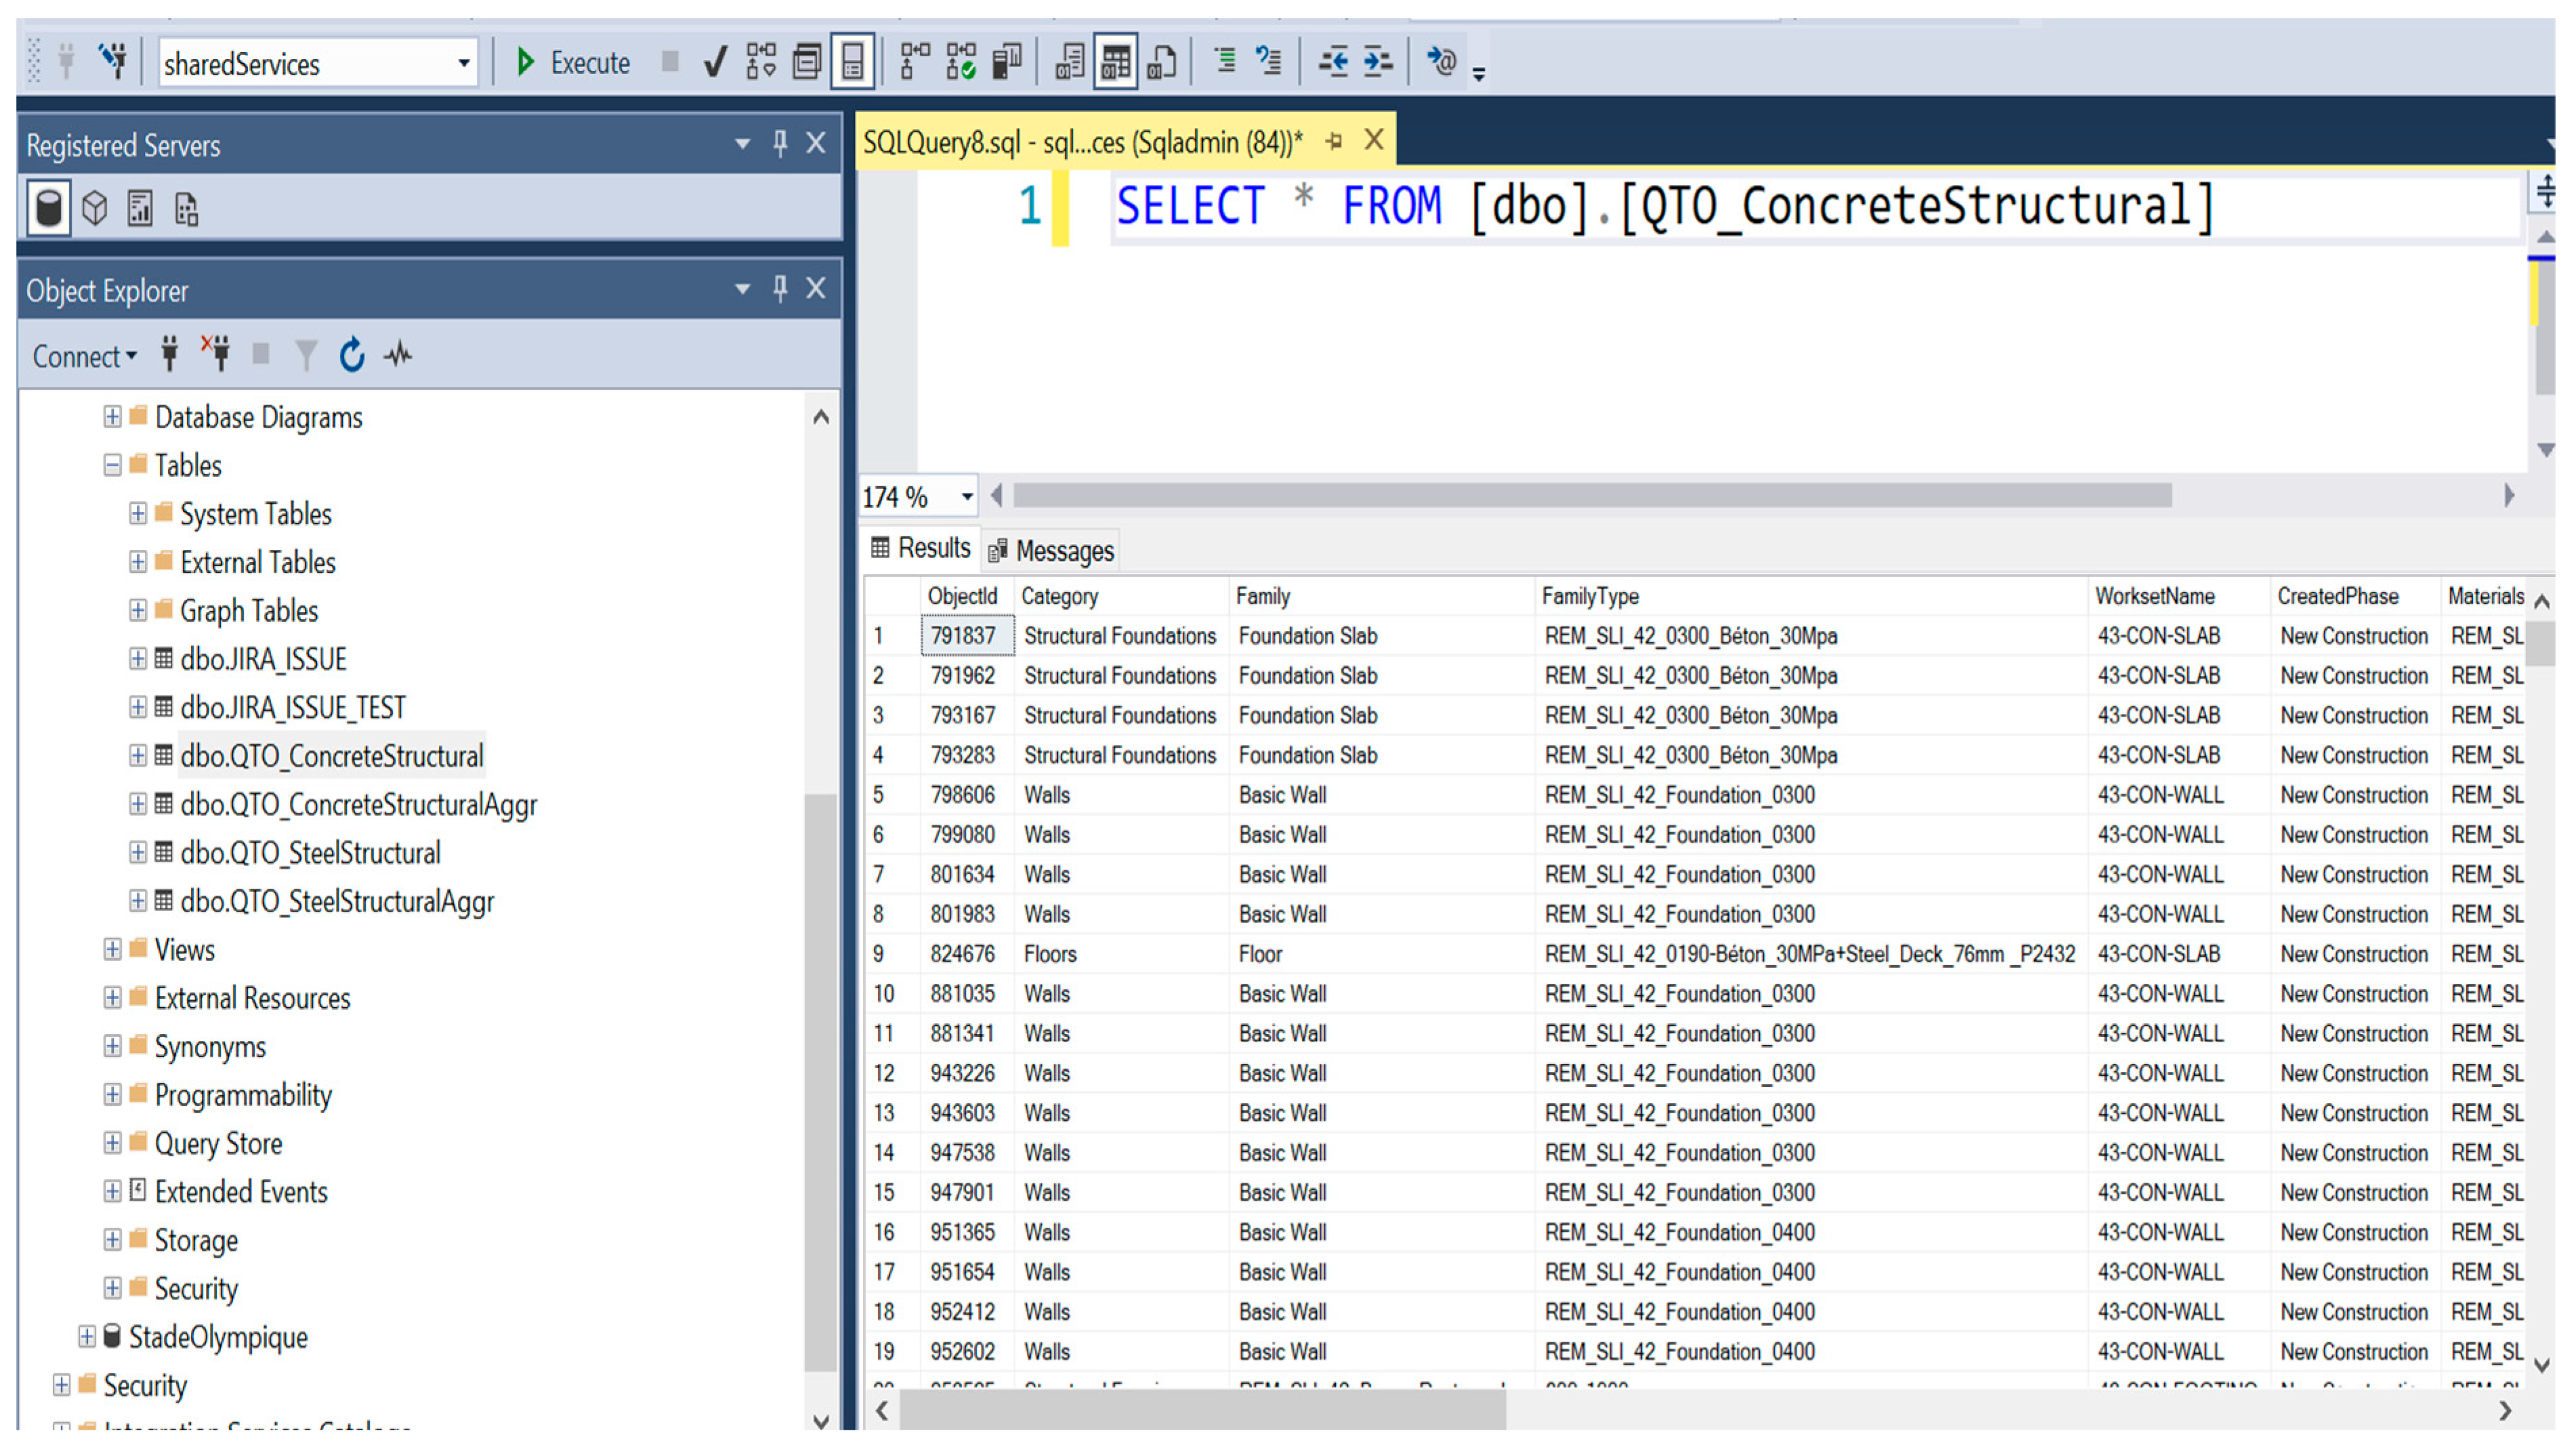The width and height of the screenshot is (2574, 1456).
Task: Toggle auto-hide pin on Object Explorer
Action: click(780, 289)
